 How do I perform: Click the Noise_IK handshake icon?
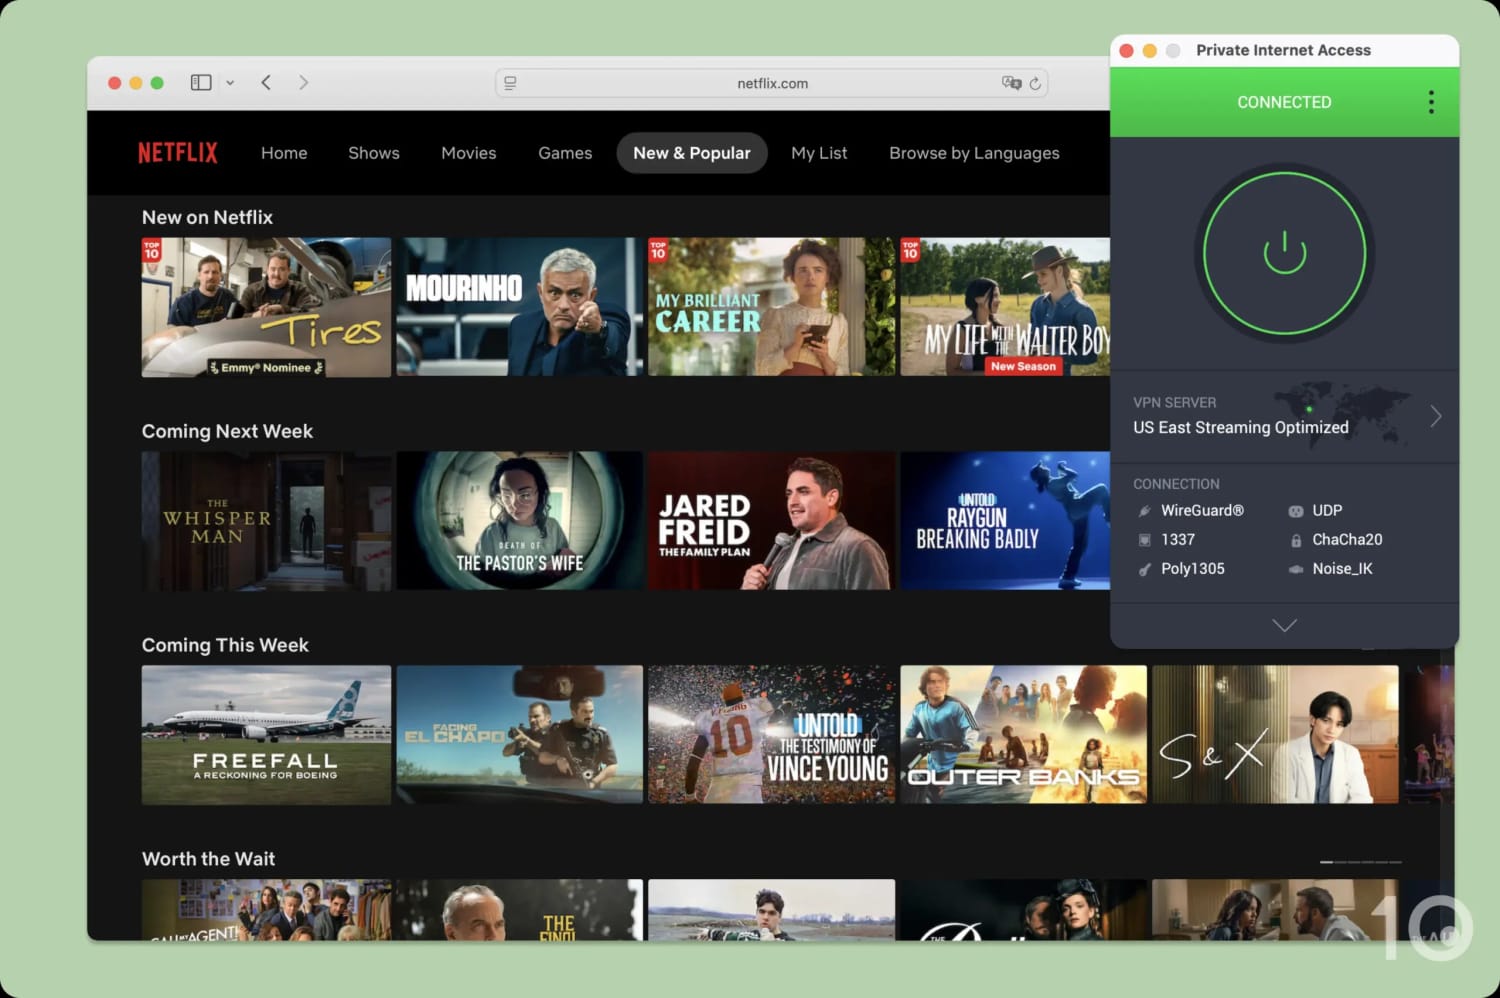(x=1295, y=569)
